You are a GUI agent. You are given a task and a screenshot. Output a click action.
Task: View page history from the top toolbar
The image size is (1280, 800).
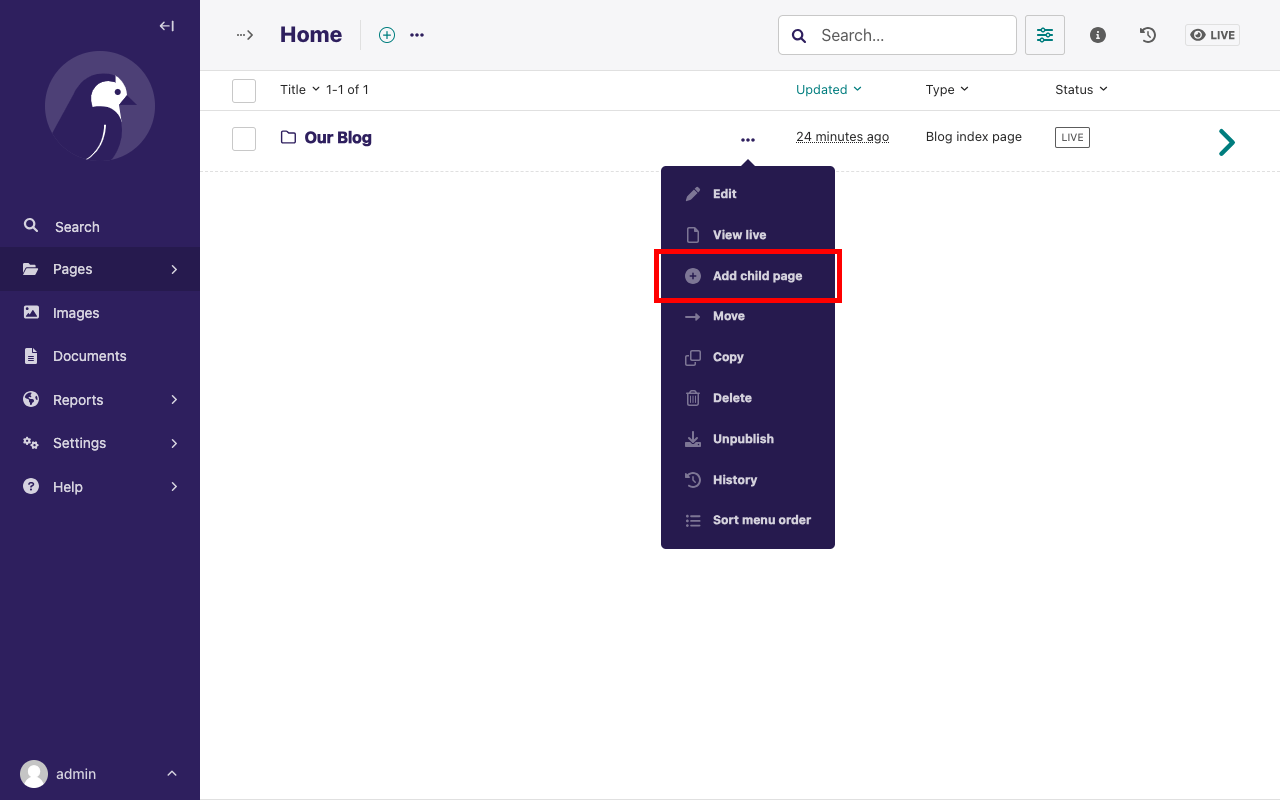coord(1147,35)
